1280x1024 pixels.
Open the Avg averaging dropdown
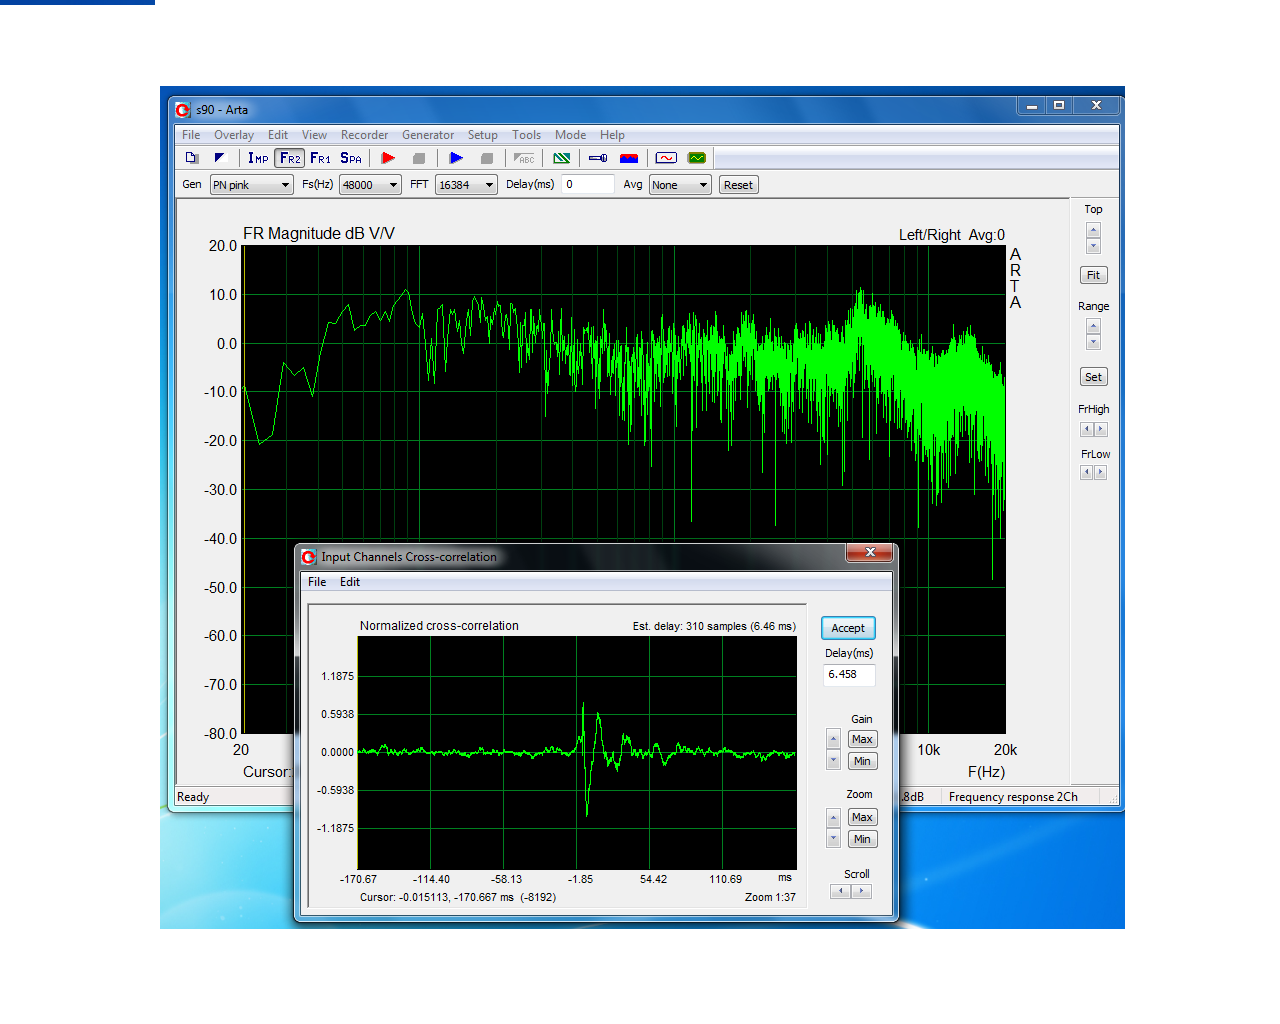click(x=680, y=185)
